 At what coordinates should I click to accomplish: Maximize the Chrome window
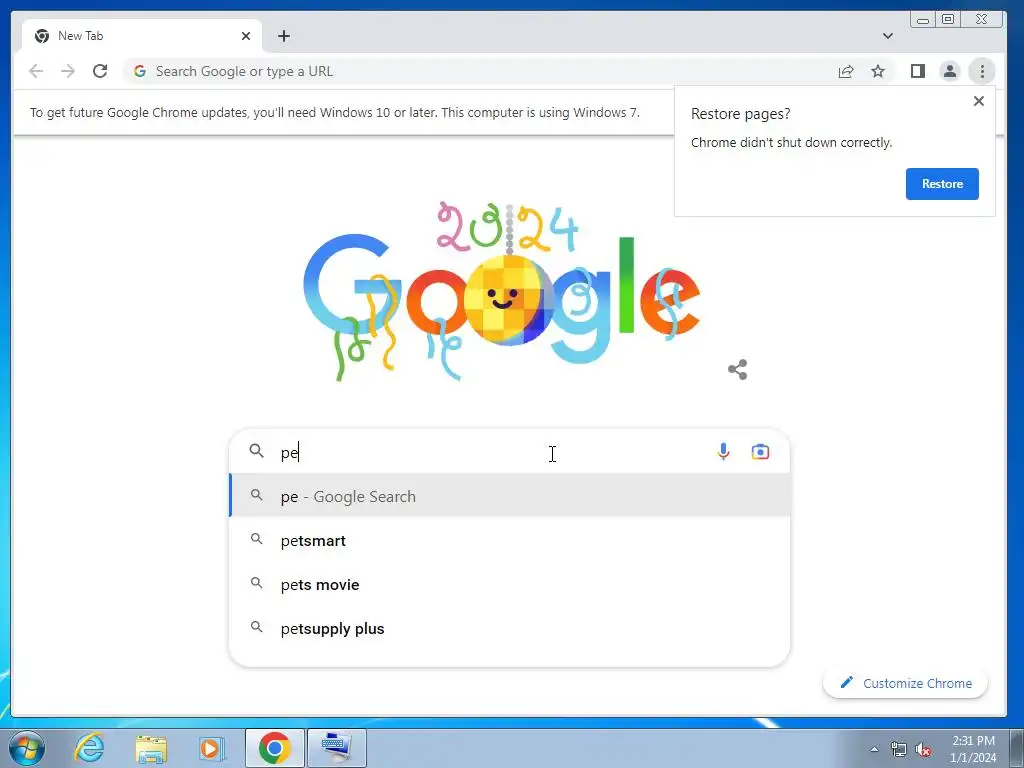(948, 20)
